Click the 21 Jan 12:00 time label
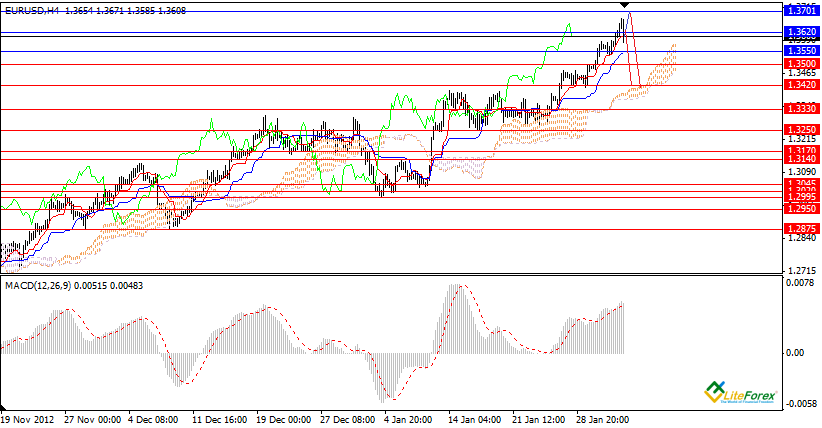This screenshot has width=822, height=428. [x=539, y=420]
